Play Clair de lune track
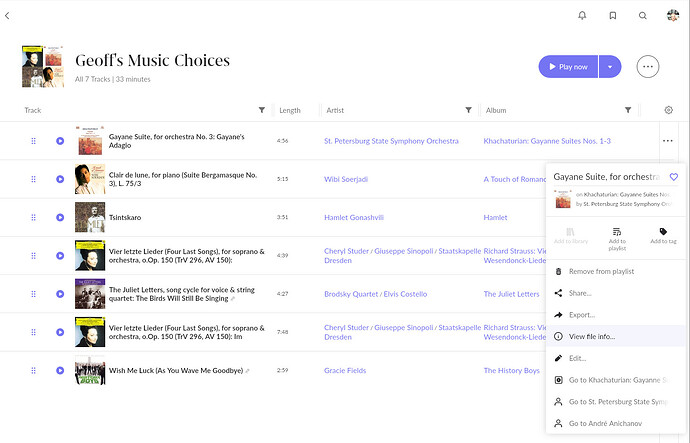Screen dimensions: 690x443 coord(60,179)
